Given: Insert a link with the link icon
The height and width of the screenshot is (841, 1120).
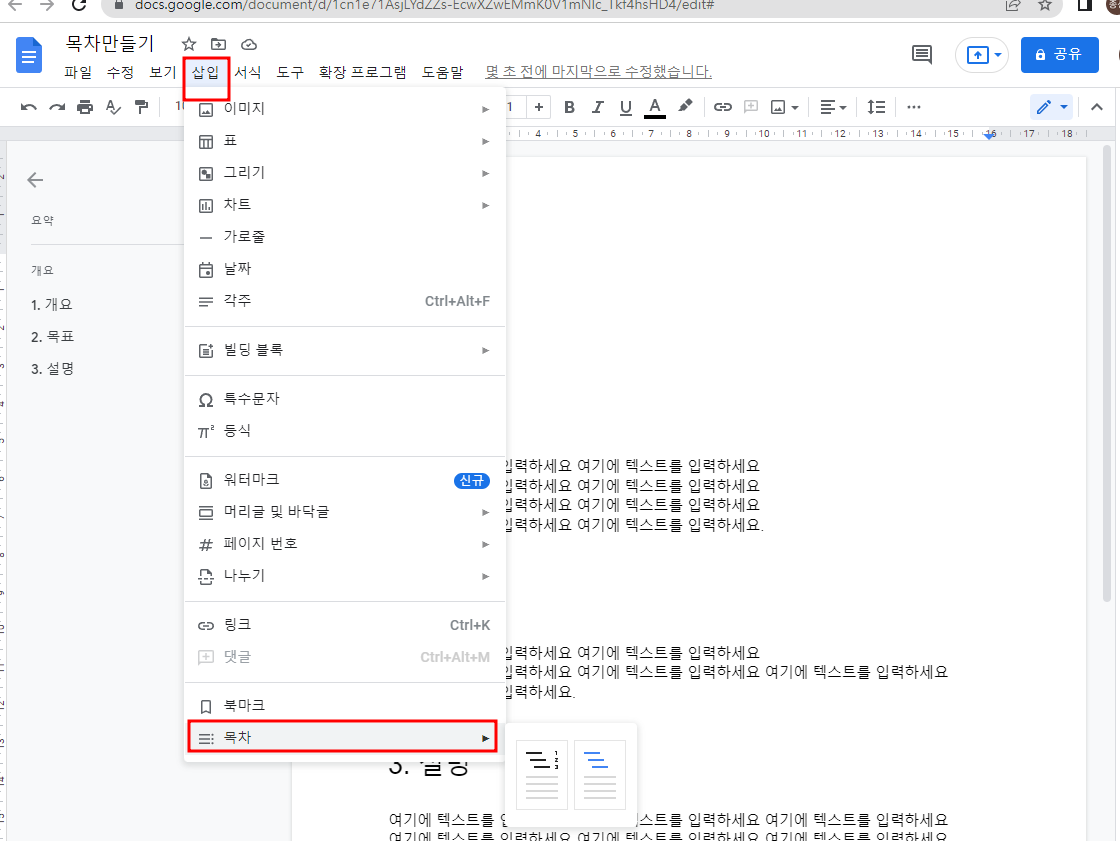Looking at the screenshot, I should click(x=723, y=107).
